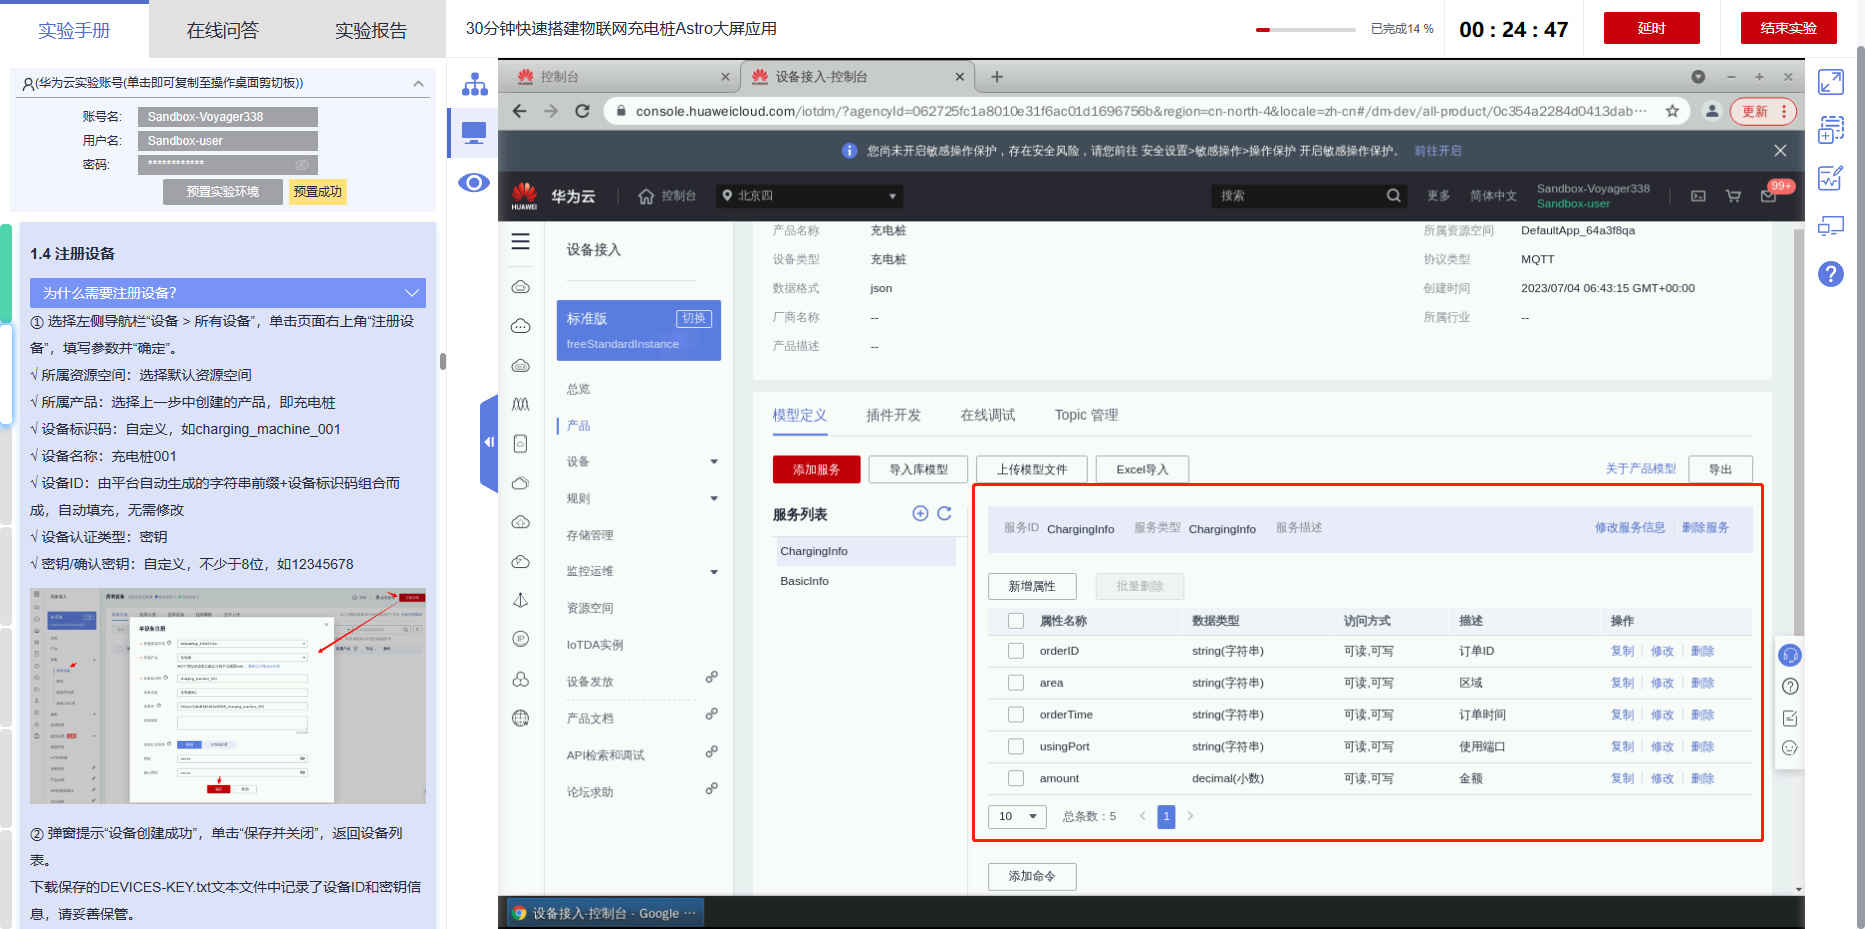Screen dimensions: 1865x929
Task: Click the red 添加服务 button
Action: pyautogui.click(x=816, y=469)
